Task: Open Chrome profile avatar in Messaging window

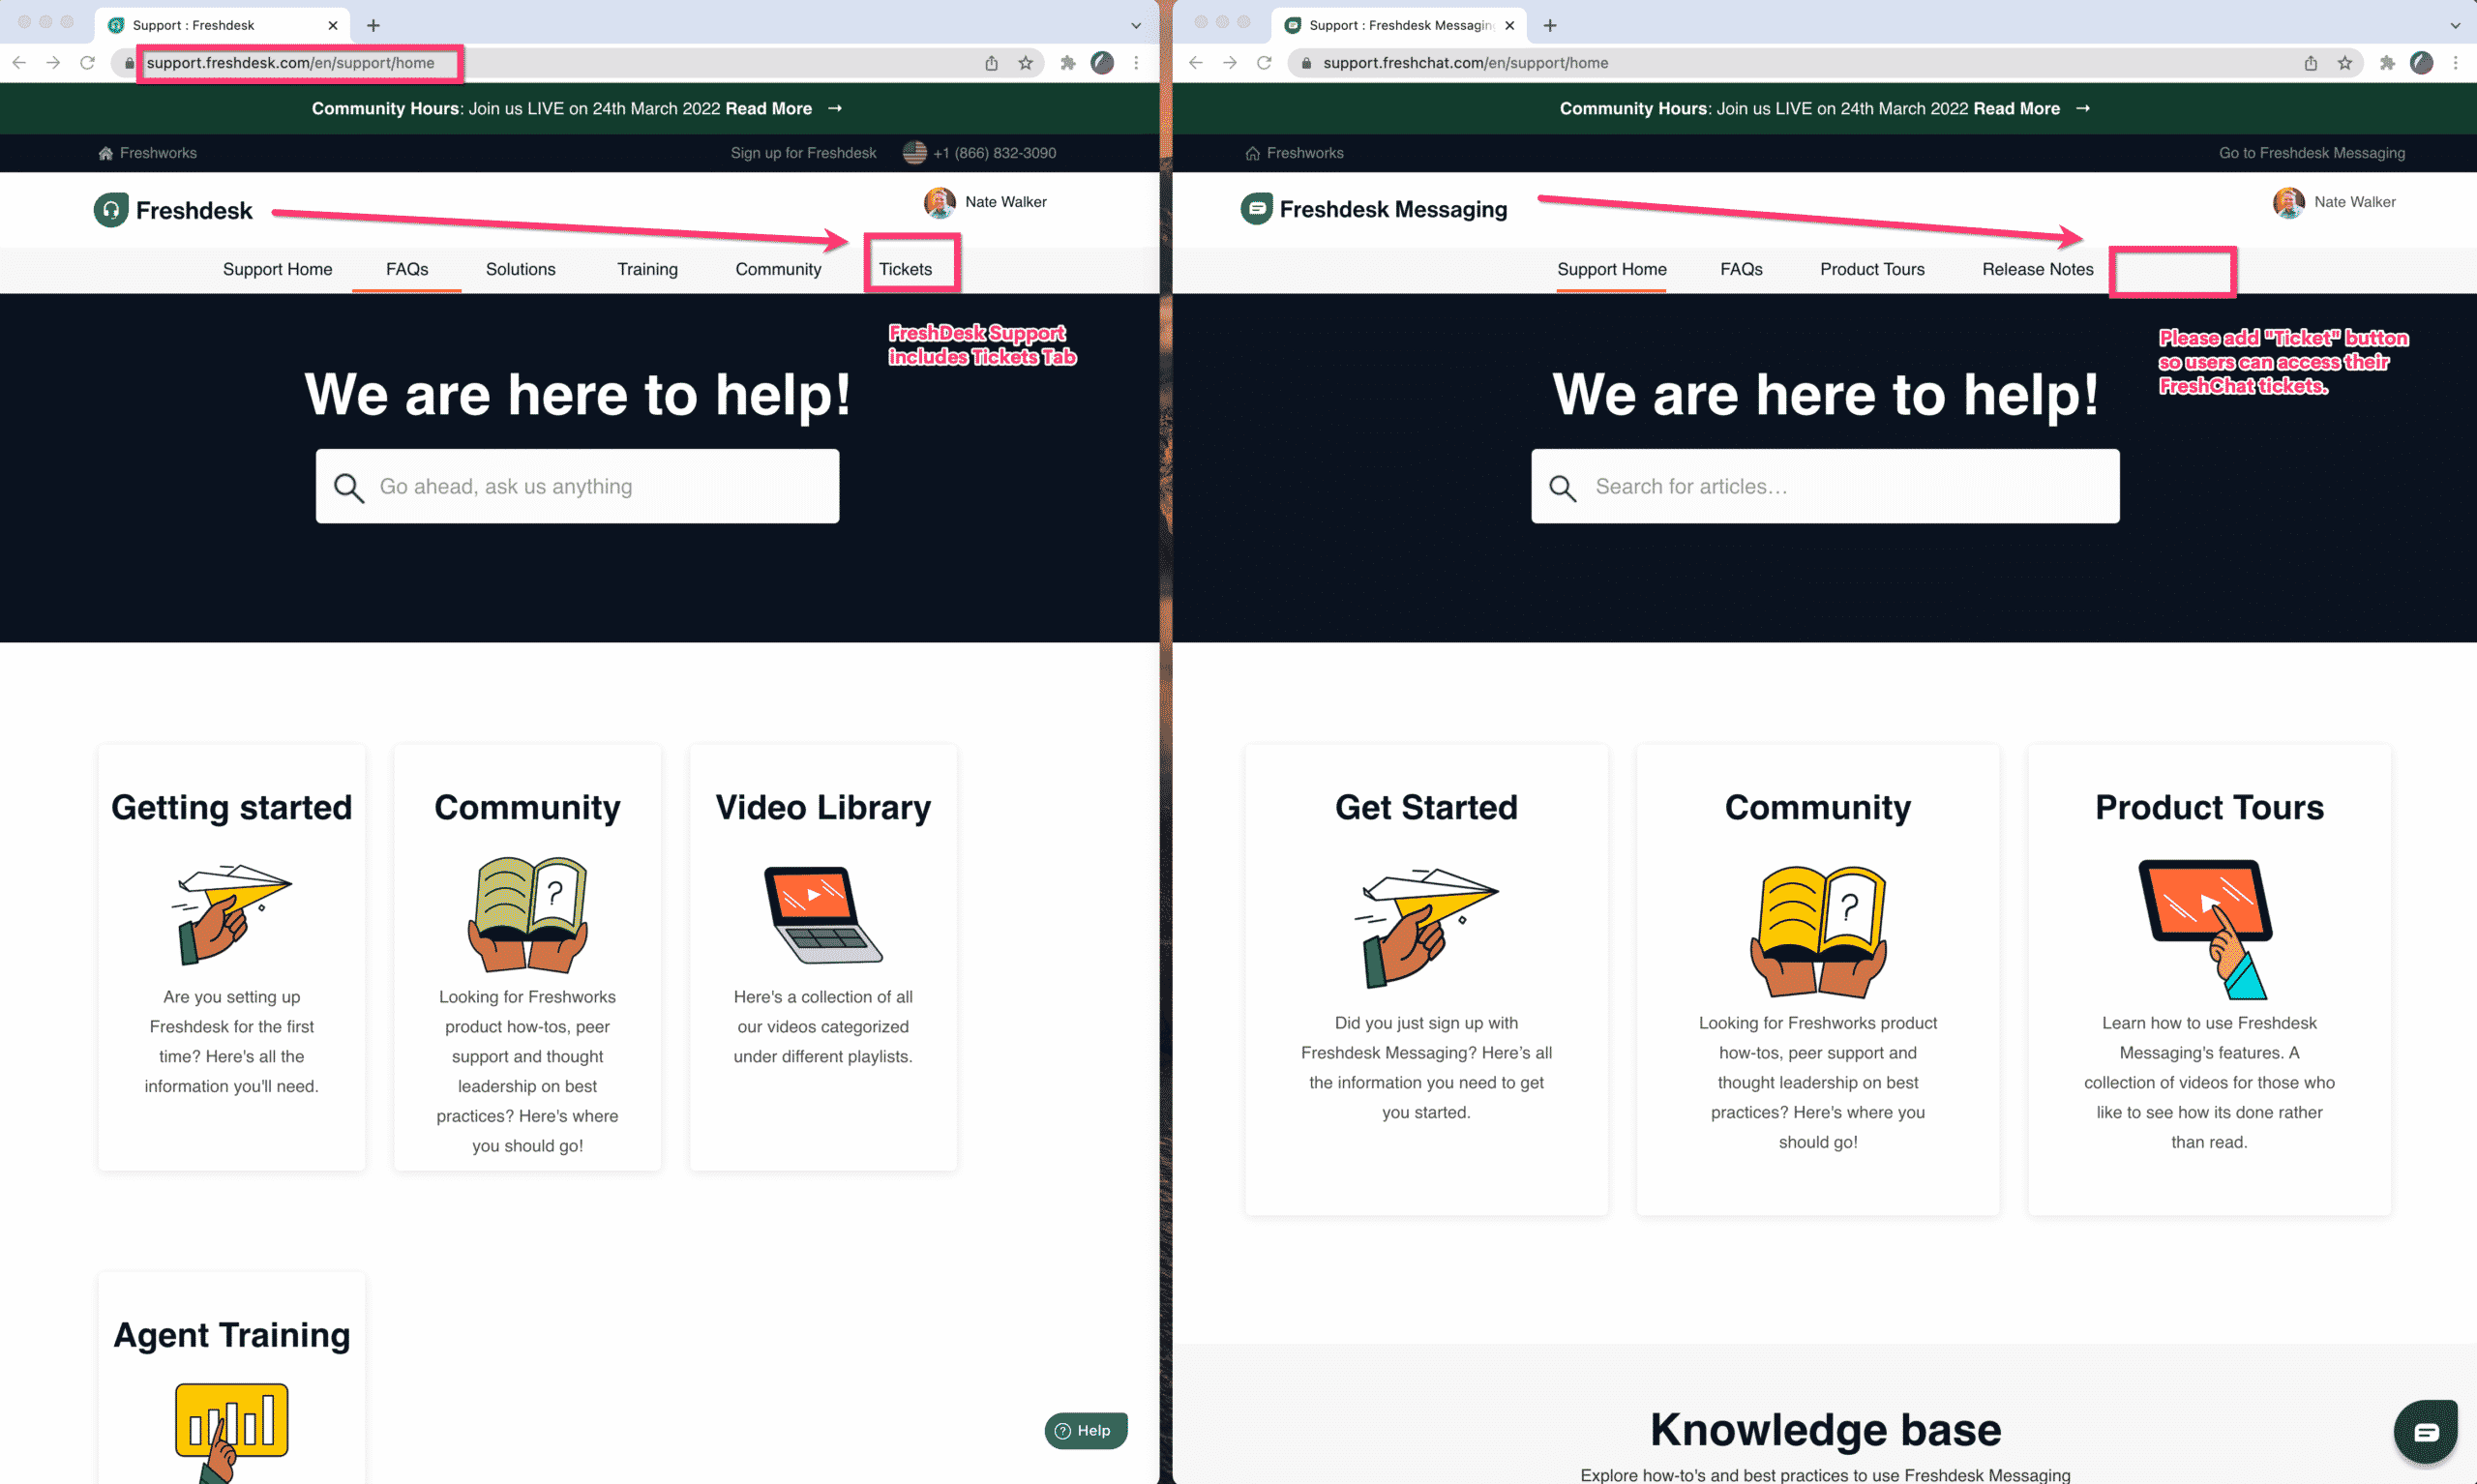Action: (2421, 63)
